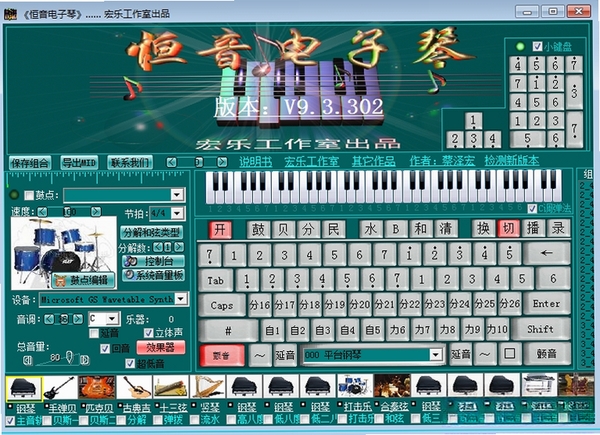Open the key selector dropdown showing C
Viewport: 600px width, 435px height.
[x=113, y=318]
